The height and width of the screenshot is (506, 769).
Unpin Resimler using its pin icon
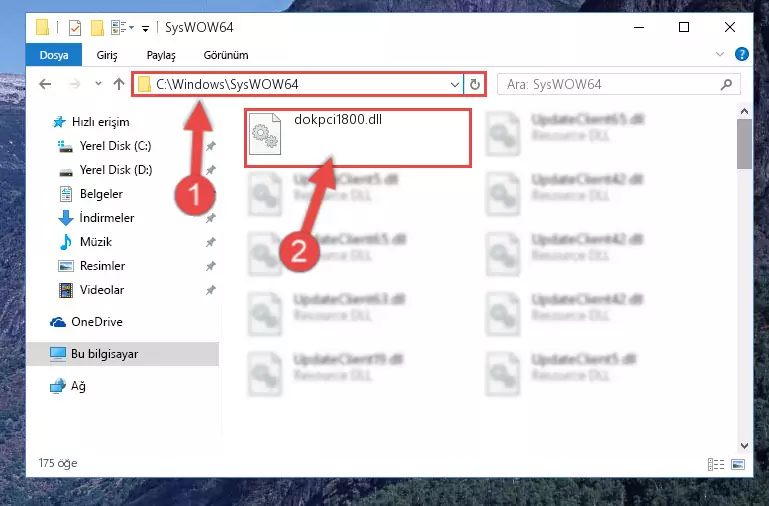[210, 266]
